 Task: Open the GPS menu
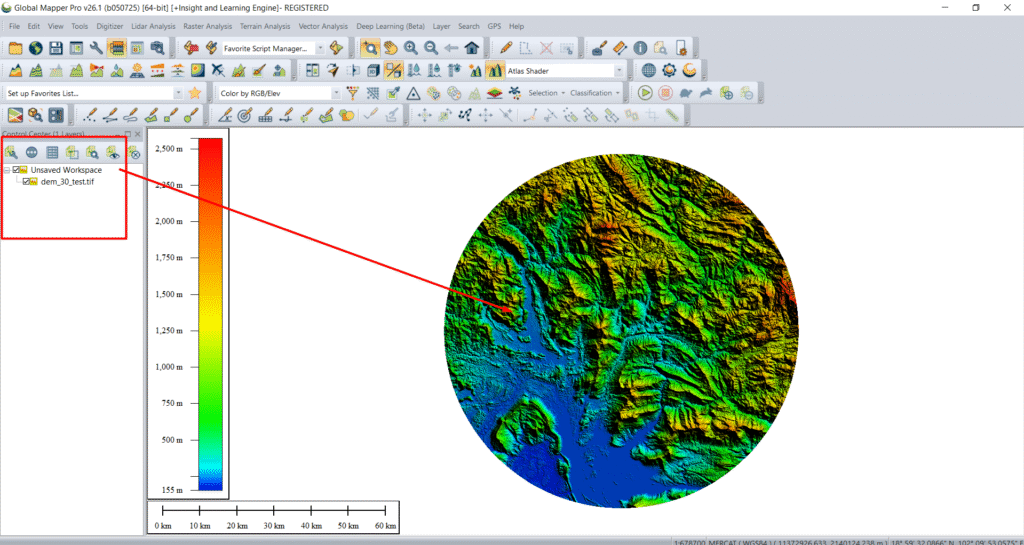tap(494, 26)
